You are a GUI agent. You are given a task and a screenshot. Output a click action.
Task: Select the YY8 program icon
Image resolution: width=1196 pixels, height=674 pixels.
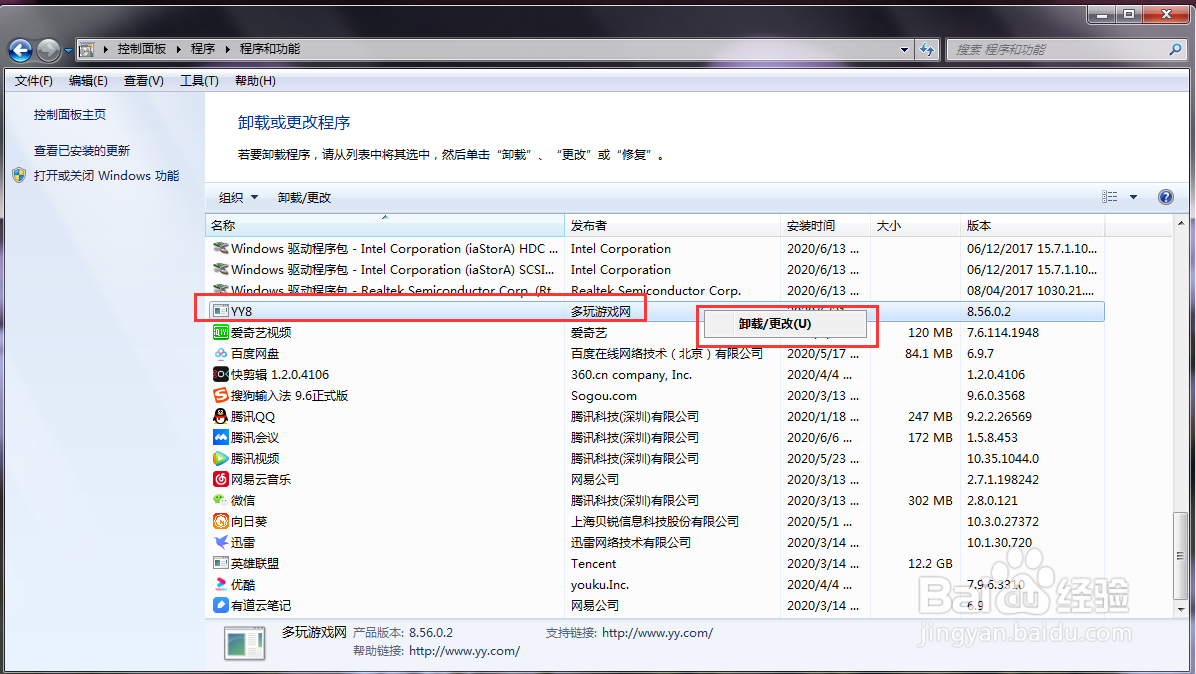220,311
